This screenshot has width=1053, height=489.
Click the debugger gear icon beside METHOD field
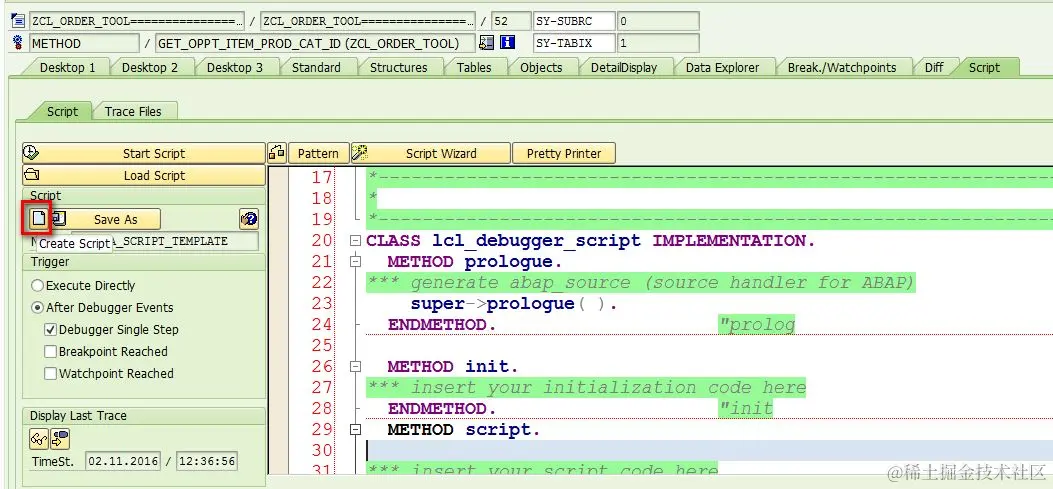(18, 44)
